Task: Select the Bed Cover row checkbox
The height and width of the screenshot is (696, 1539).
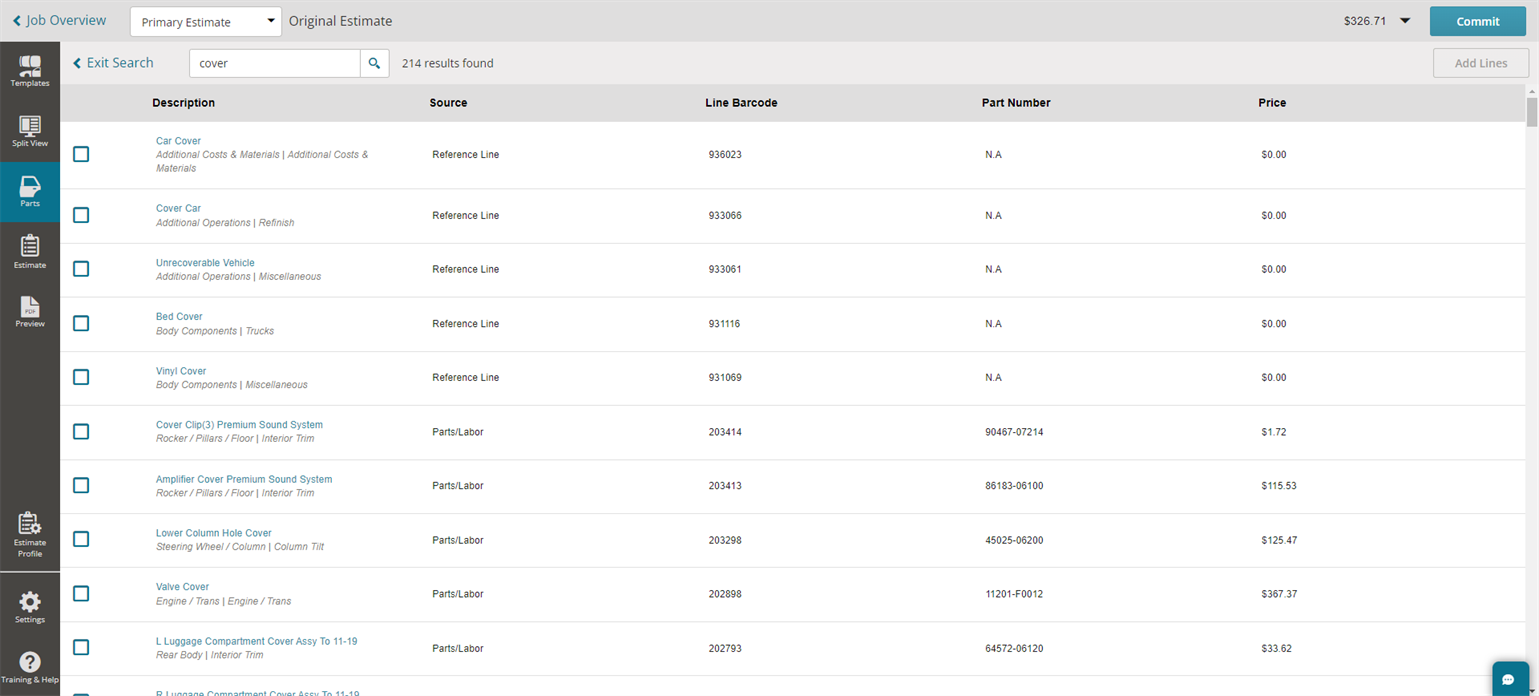Action: pos(81,323)
